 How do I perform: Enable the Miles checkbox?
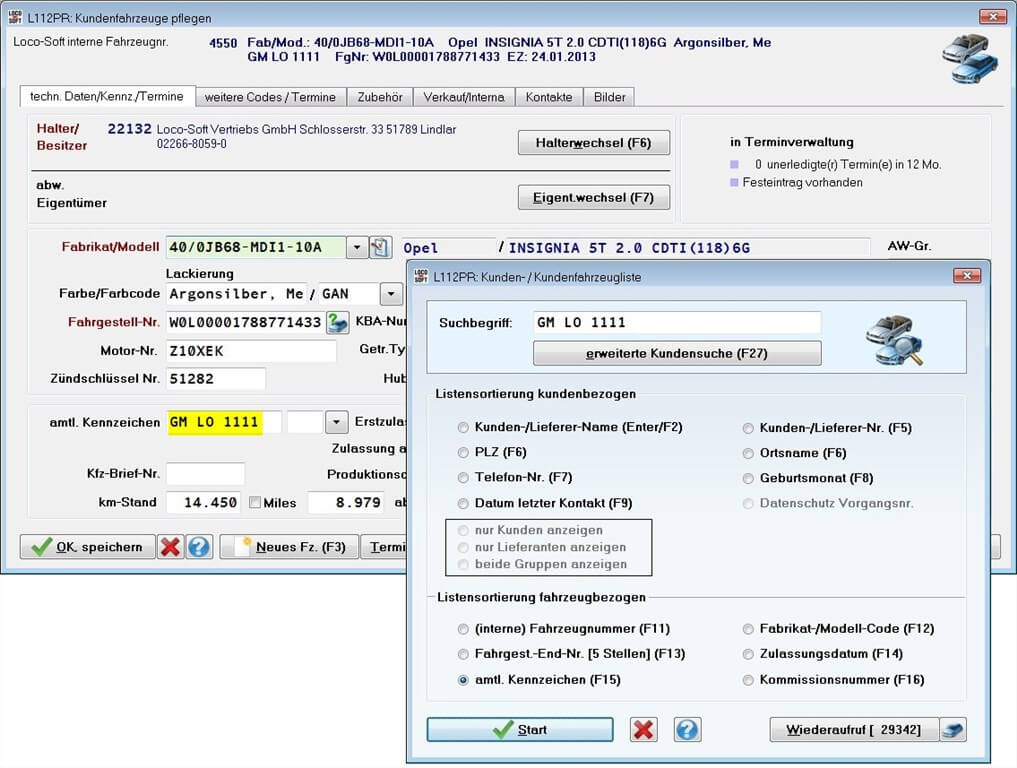[255, 503]
